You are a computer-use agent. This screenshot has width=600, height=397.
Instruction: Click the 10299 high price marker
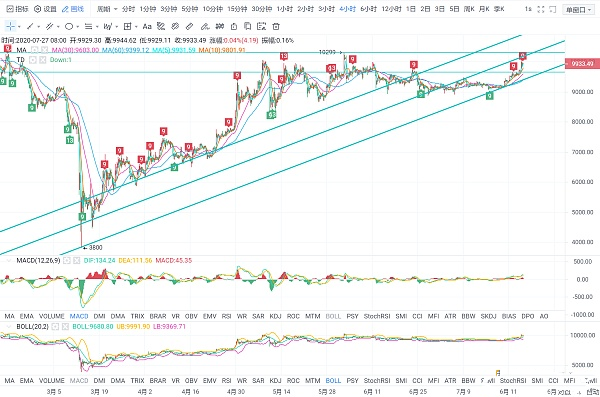331,52
